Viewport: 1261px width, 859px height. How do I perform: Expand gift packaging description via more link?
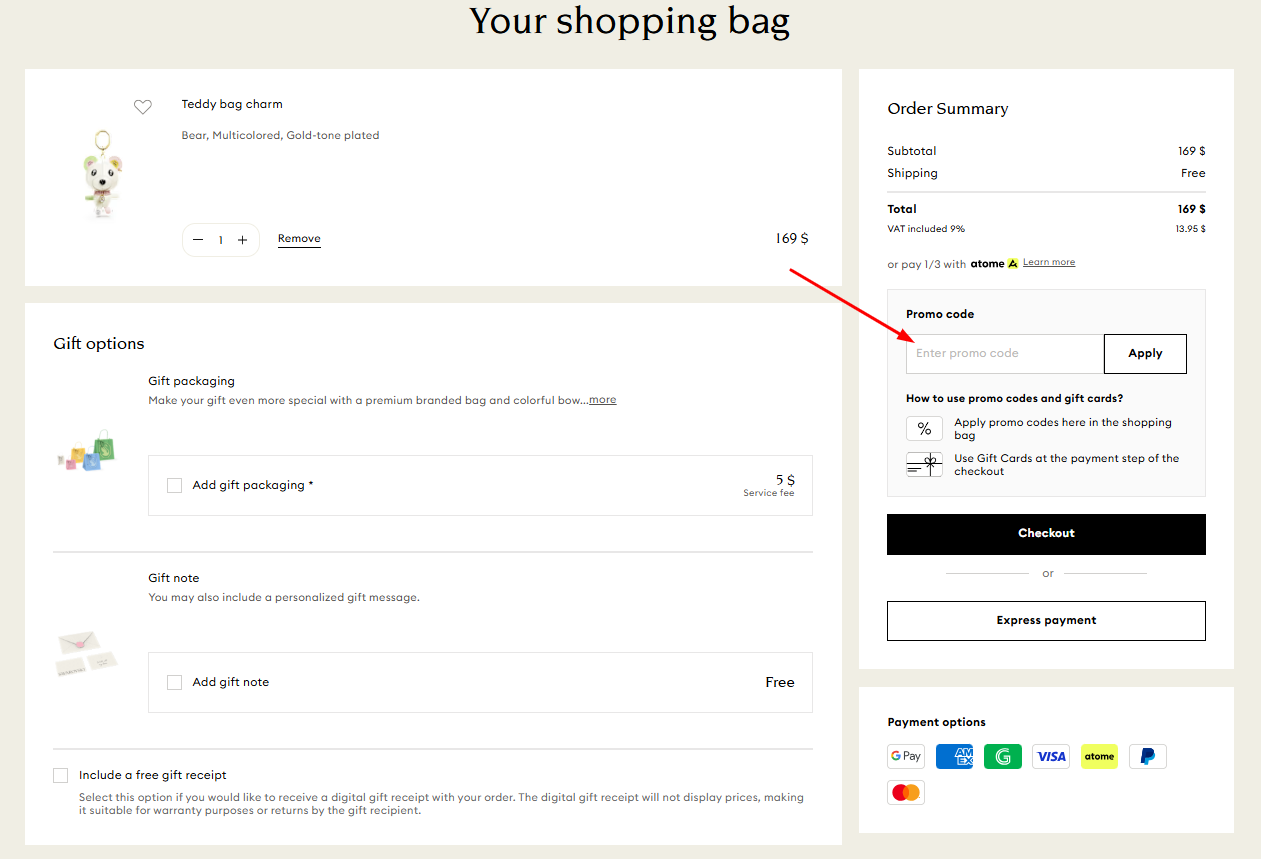coord(602,399)
